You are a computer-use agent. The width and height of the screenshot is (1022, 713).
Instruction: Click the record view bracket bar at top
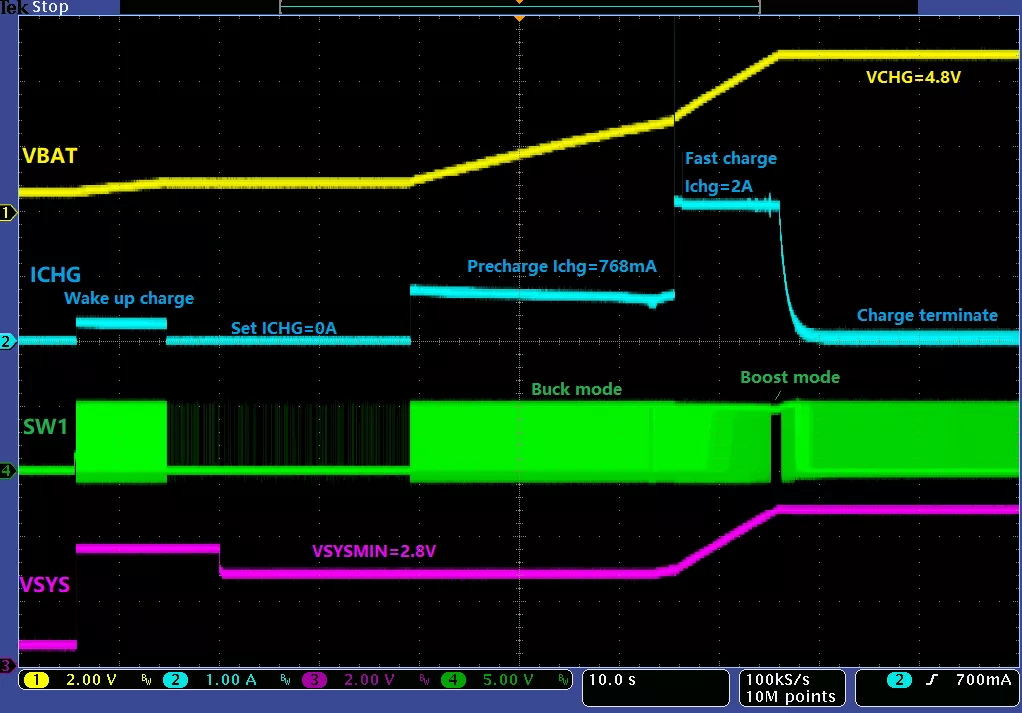(519, 7)
